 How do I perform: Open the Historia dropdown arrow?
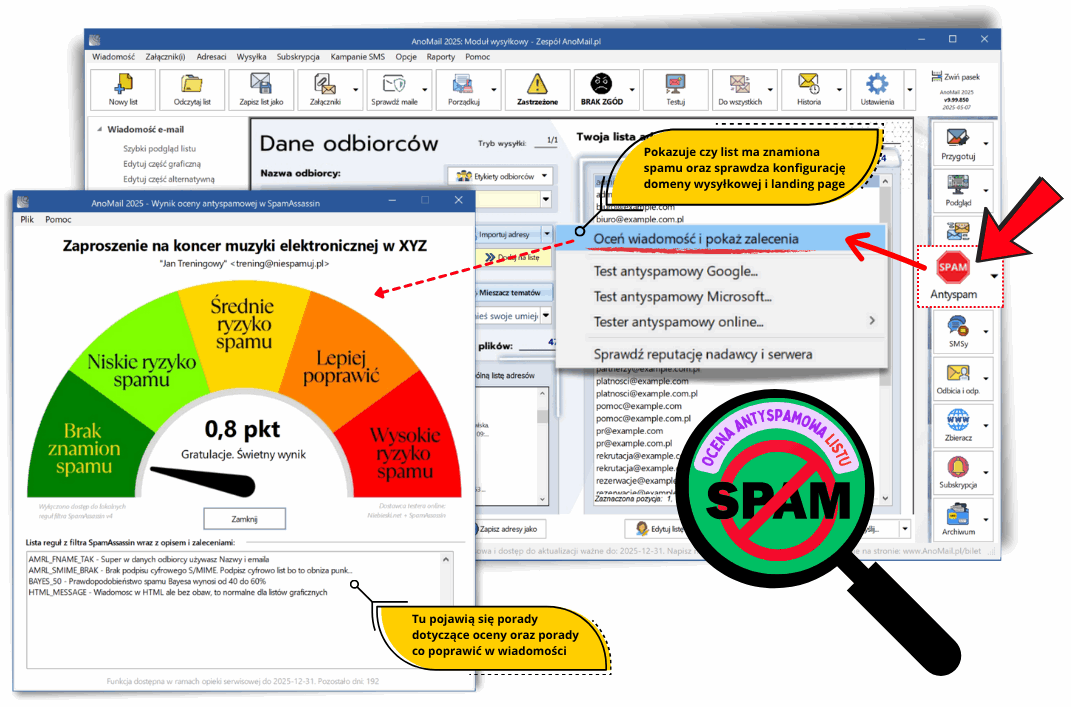[839, 89]
